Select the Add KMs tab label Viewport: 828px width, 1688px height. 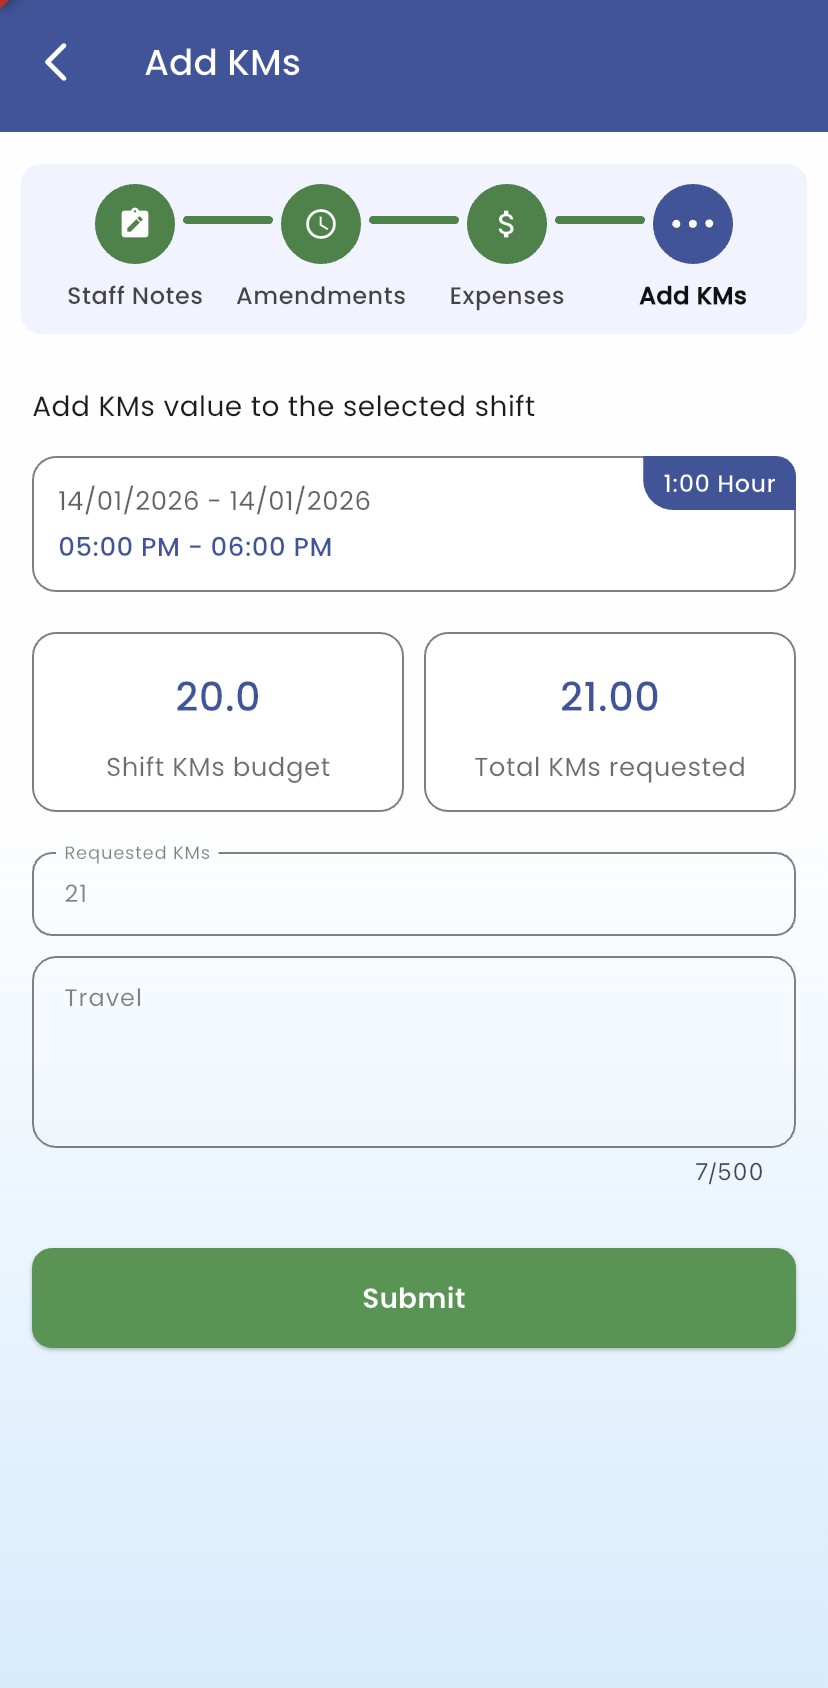click(x=693, y=296)
